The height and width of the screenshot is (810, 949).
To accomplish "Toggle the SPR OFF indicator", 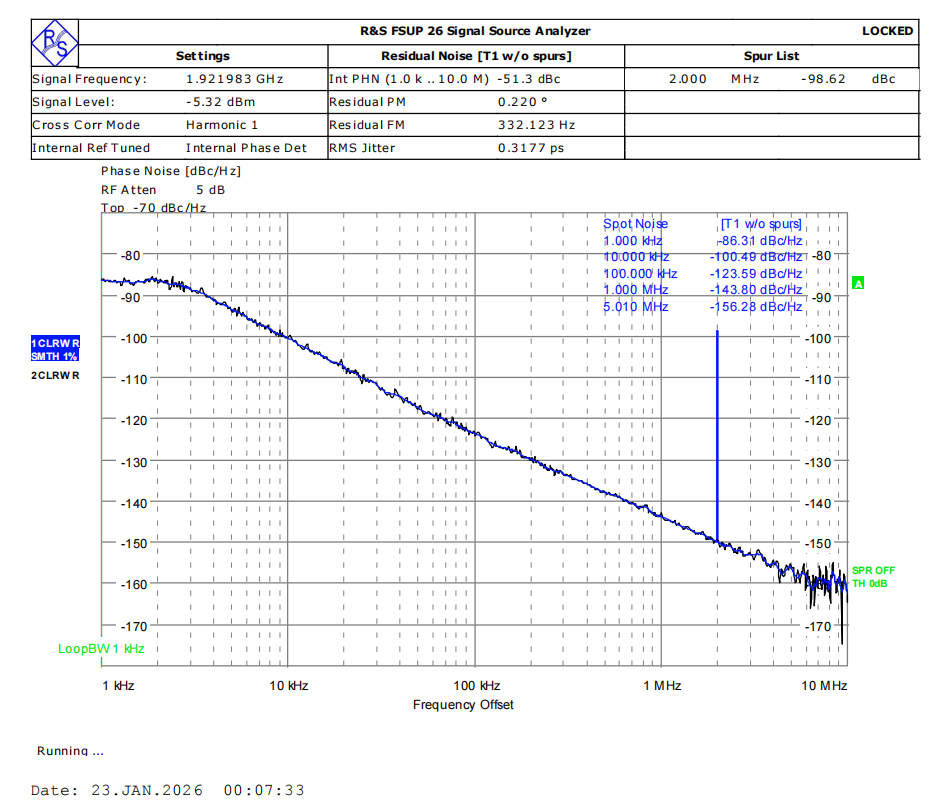I will tap(873, 570).
